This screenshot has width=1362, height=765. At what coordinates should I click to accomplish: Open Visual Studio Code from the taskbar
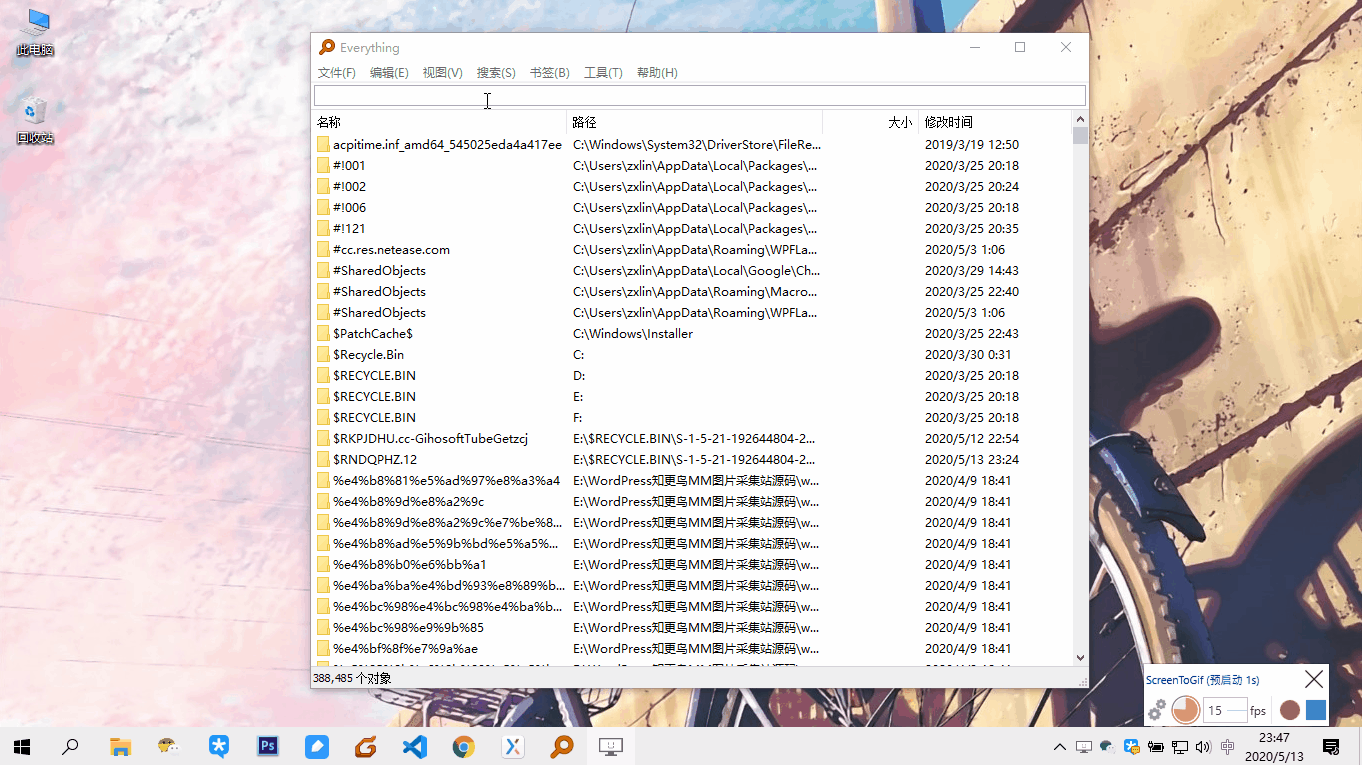click(x=414, y=746)
